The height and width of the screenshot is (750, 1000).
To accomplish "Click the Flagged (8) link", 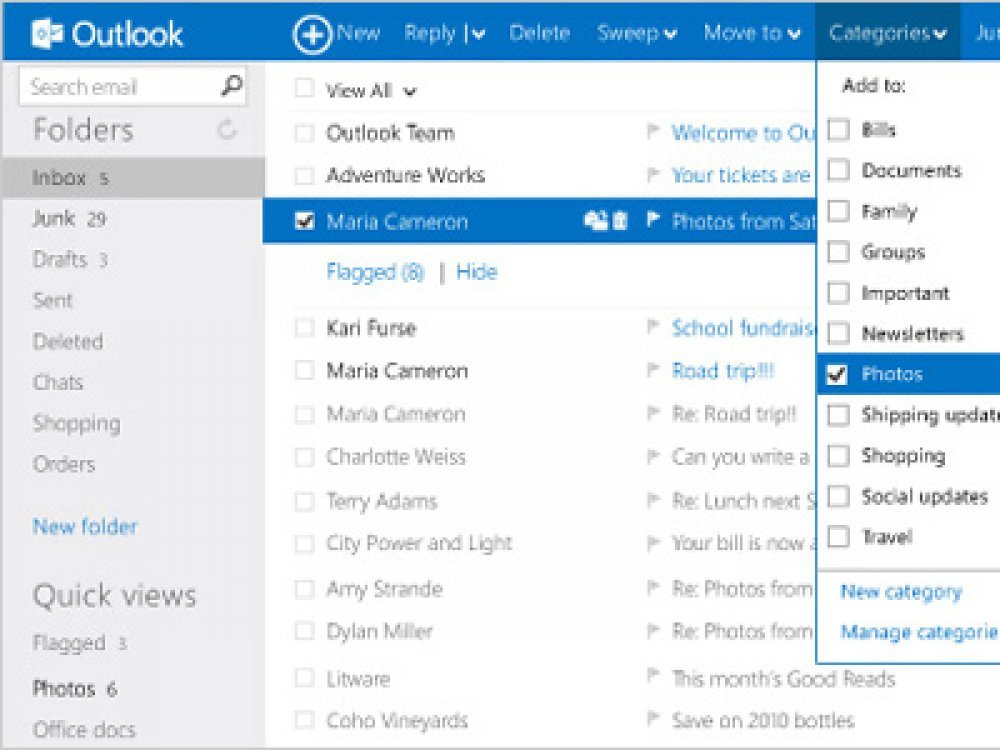I will 375,272.
